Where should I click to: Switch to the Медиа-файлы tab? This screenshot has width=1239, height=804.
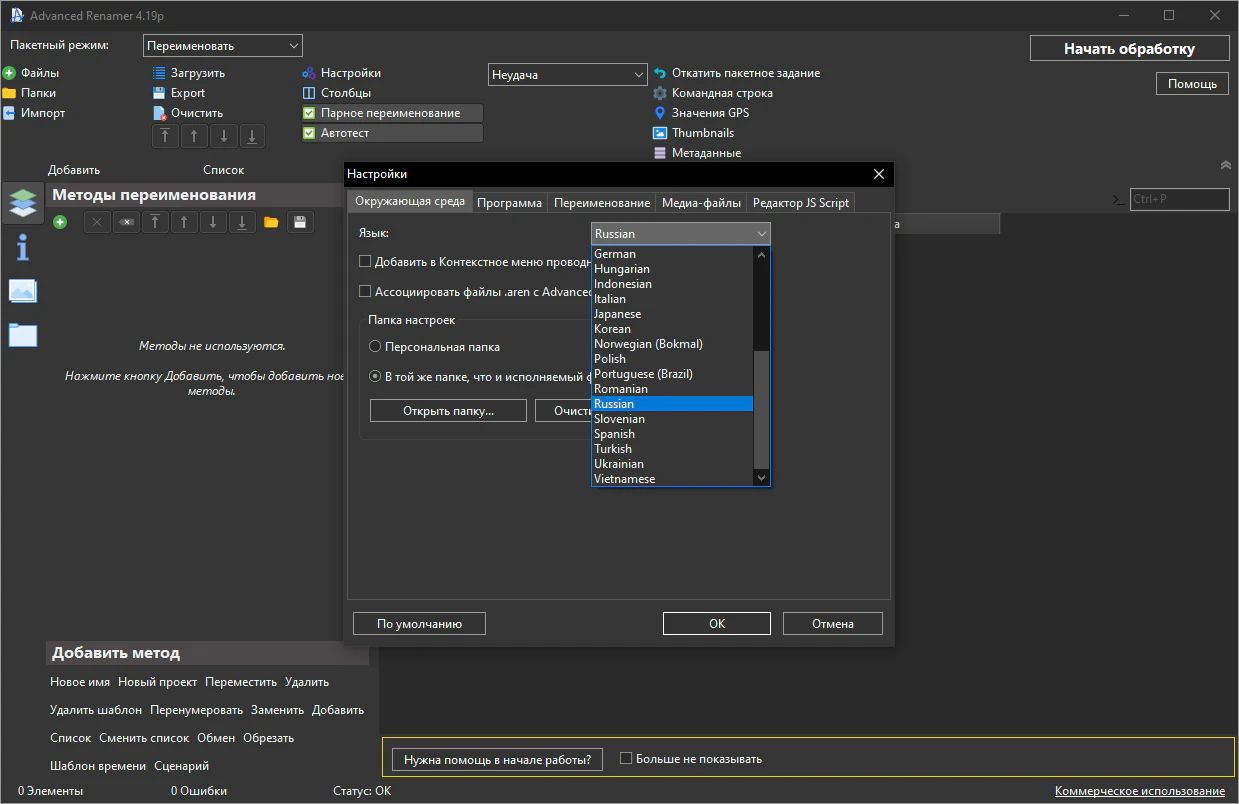click(700, 203)
